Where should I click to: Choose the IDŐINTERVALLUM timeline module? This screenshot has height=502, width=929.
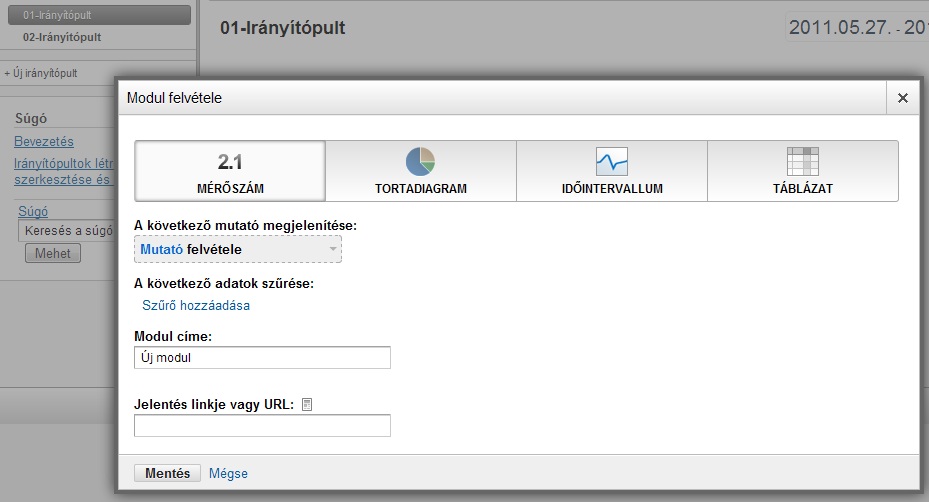tap(612, 171)
